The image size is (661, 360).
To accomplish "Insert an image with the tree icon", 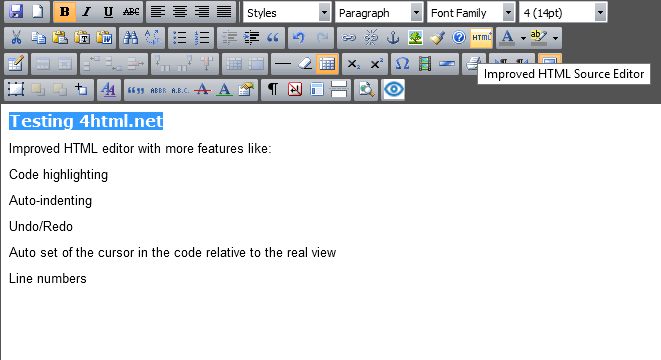I will [x=415, y=38].
